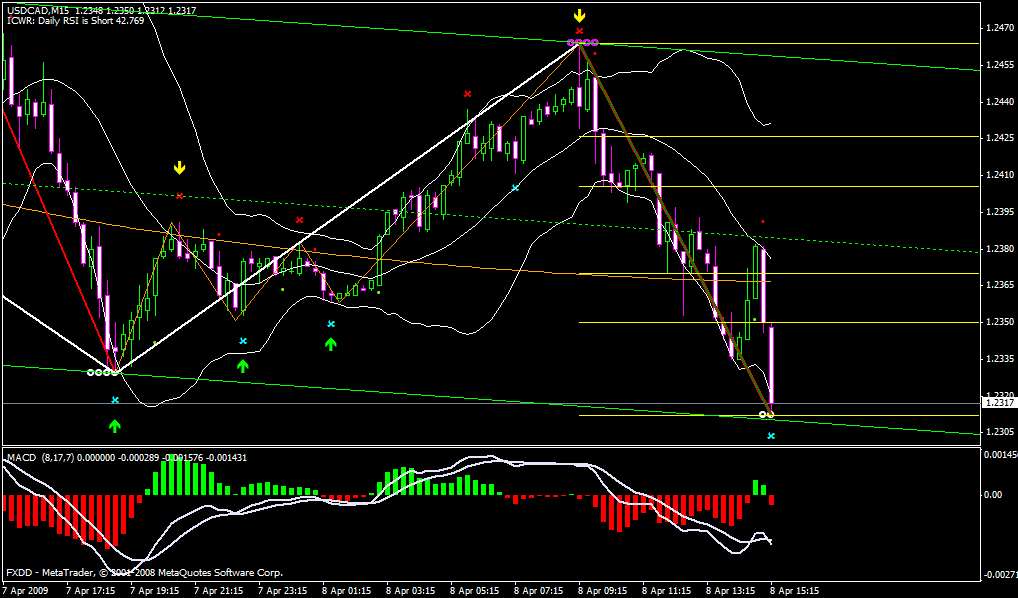Click the 1.2440 price scale label
Image resolution: width=1018 pixels, height=598 pixels.
999,102
